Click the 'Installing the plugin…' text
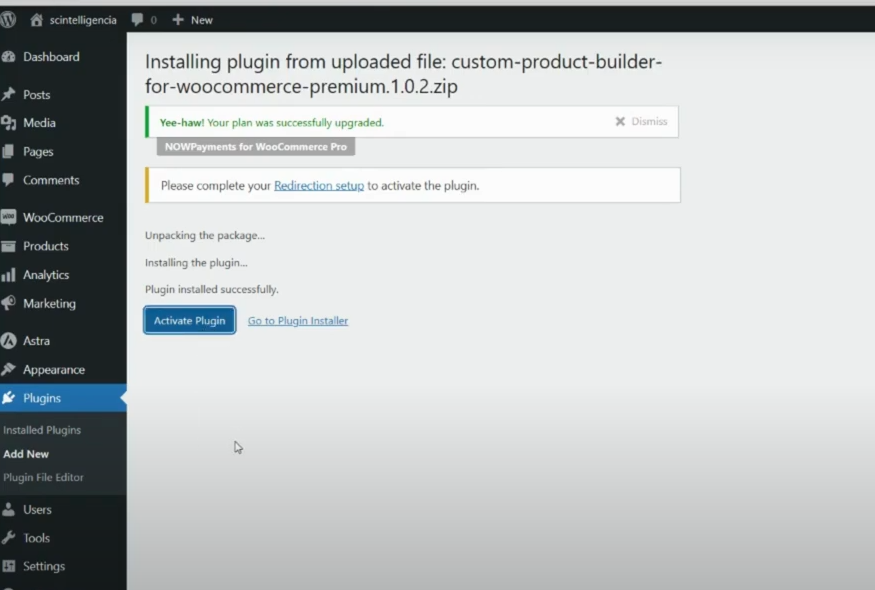Viewport: 875px width, 590px height. pos(196,262)
